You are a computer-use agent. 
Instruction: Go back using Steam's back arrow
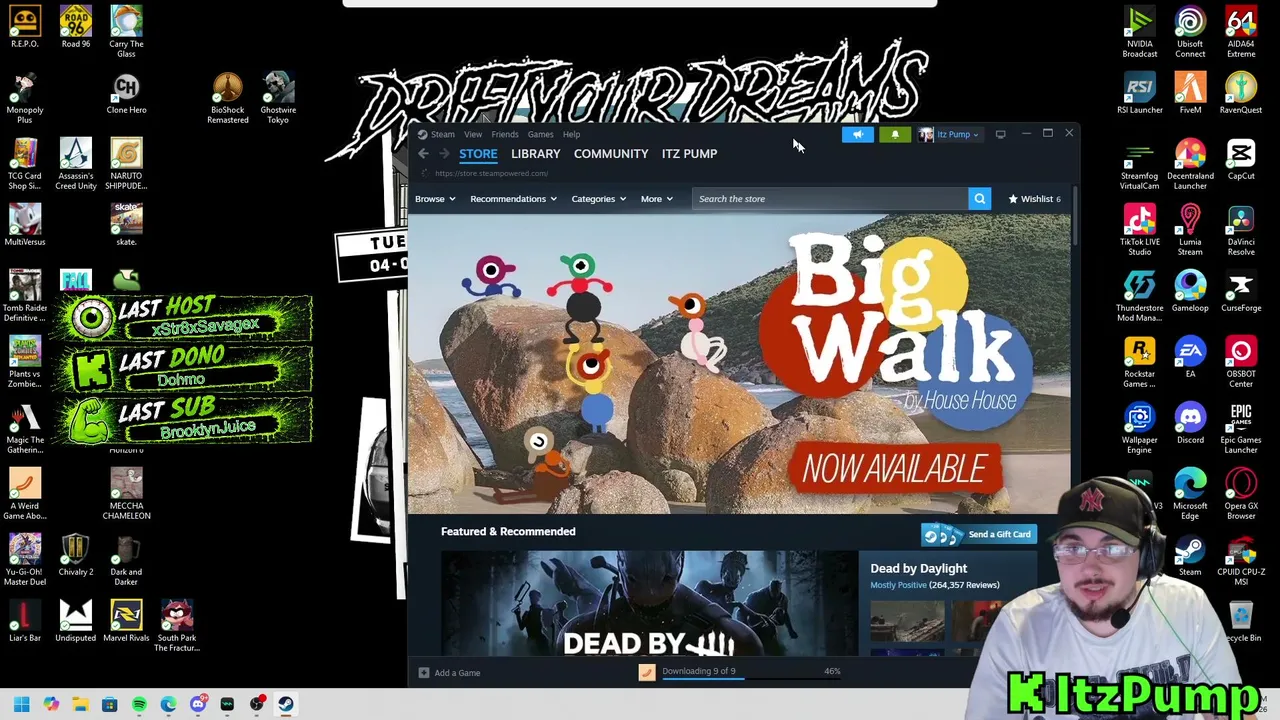point(423,154)
